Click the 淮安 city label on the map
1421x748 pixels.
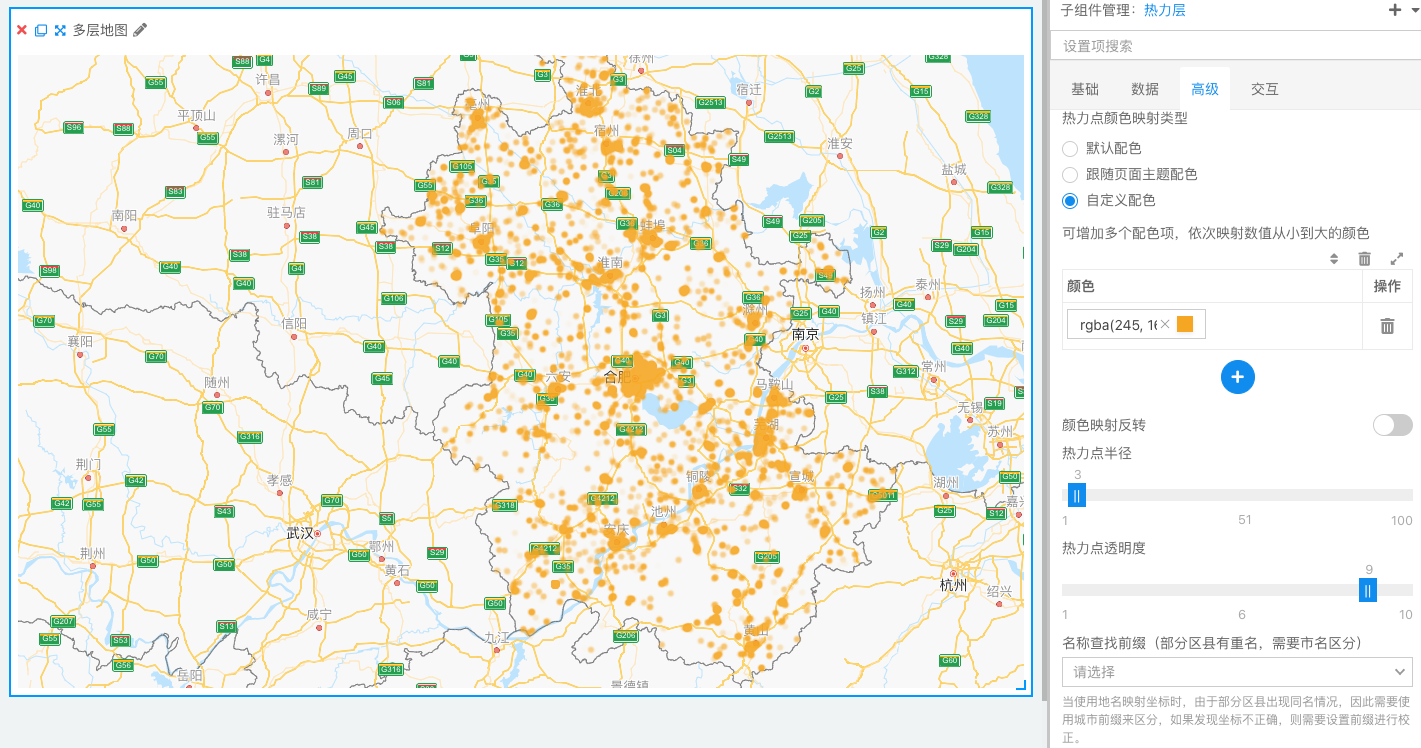[x=840, y=144]
